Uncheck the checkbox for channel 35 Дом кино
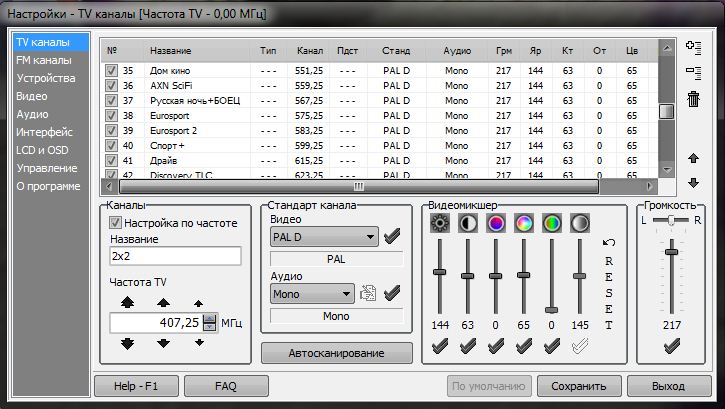 (112, 71)
